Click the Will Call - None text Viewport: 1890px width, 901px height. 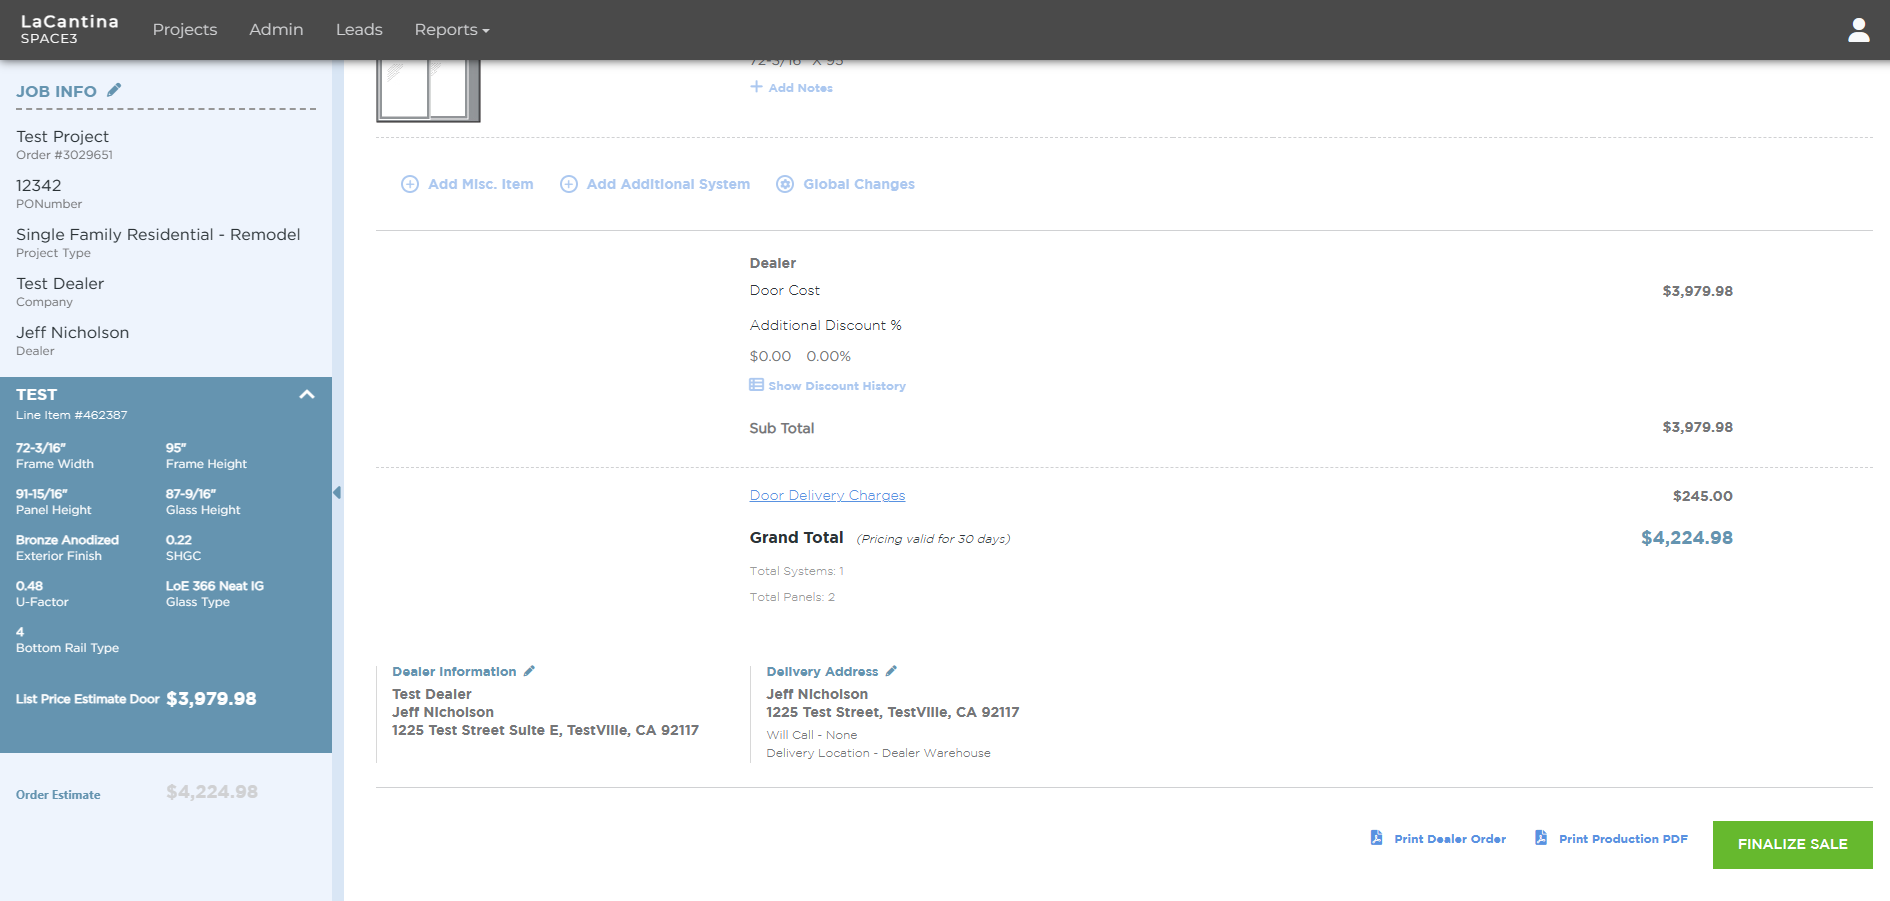[811, 735]
